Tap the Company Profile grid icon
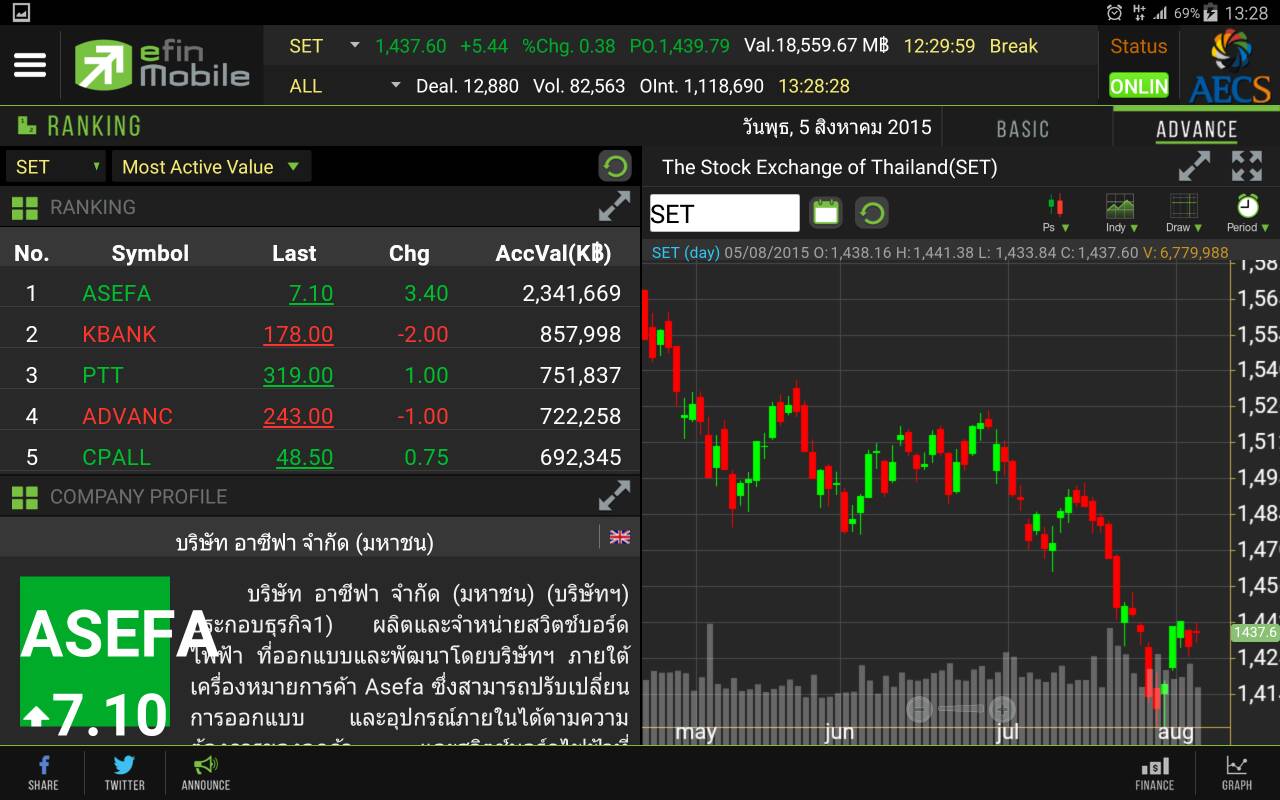 point(24,497)
